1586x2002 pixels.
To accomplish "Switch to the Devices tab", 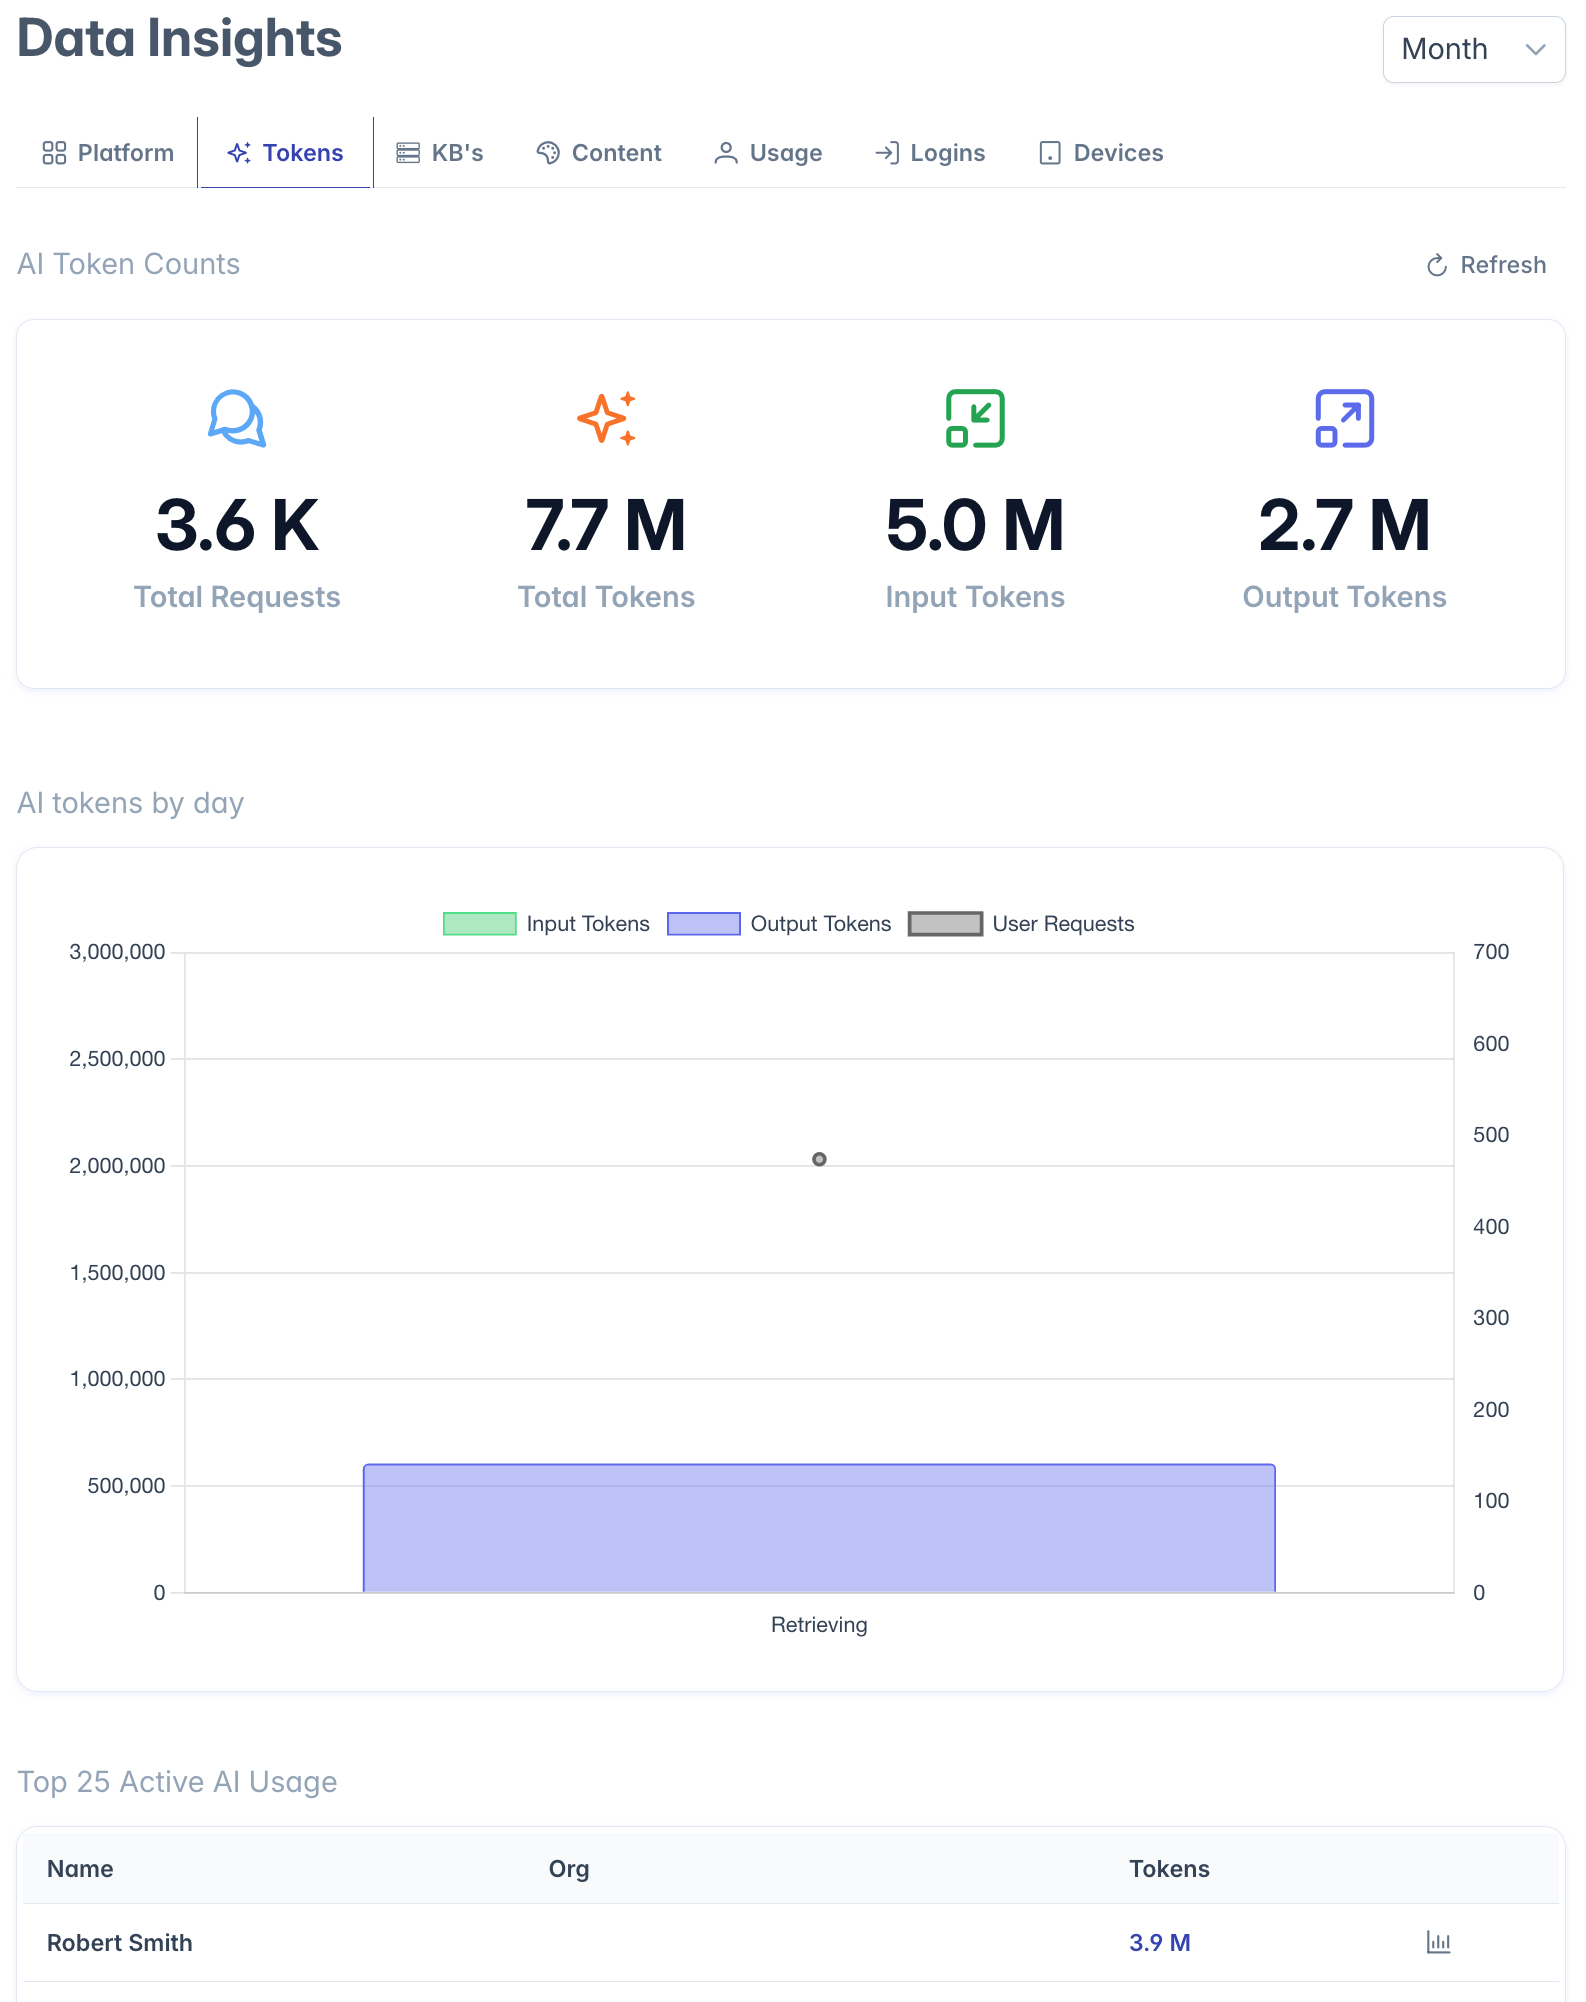I will [1101, 153].
